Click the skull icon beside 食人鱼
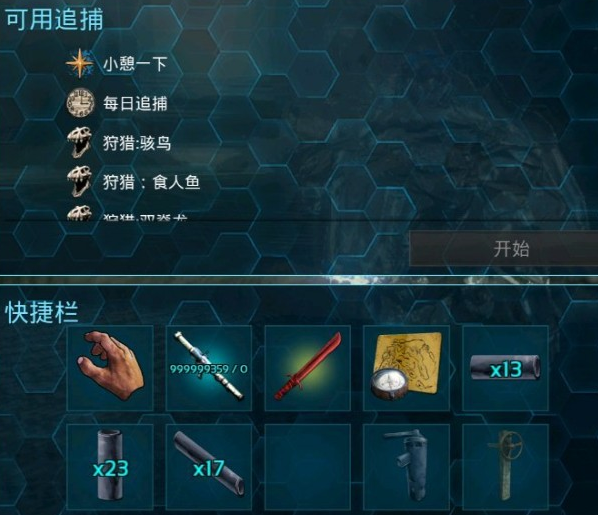The image size is (598, 515). pyautogui.click(x=80, y=182)
